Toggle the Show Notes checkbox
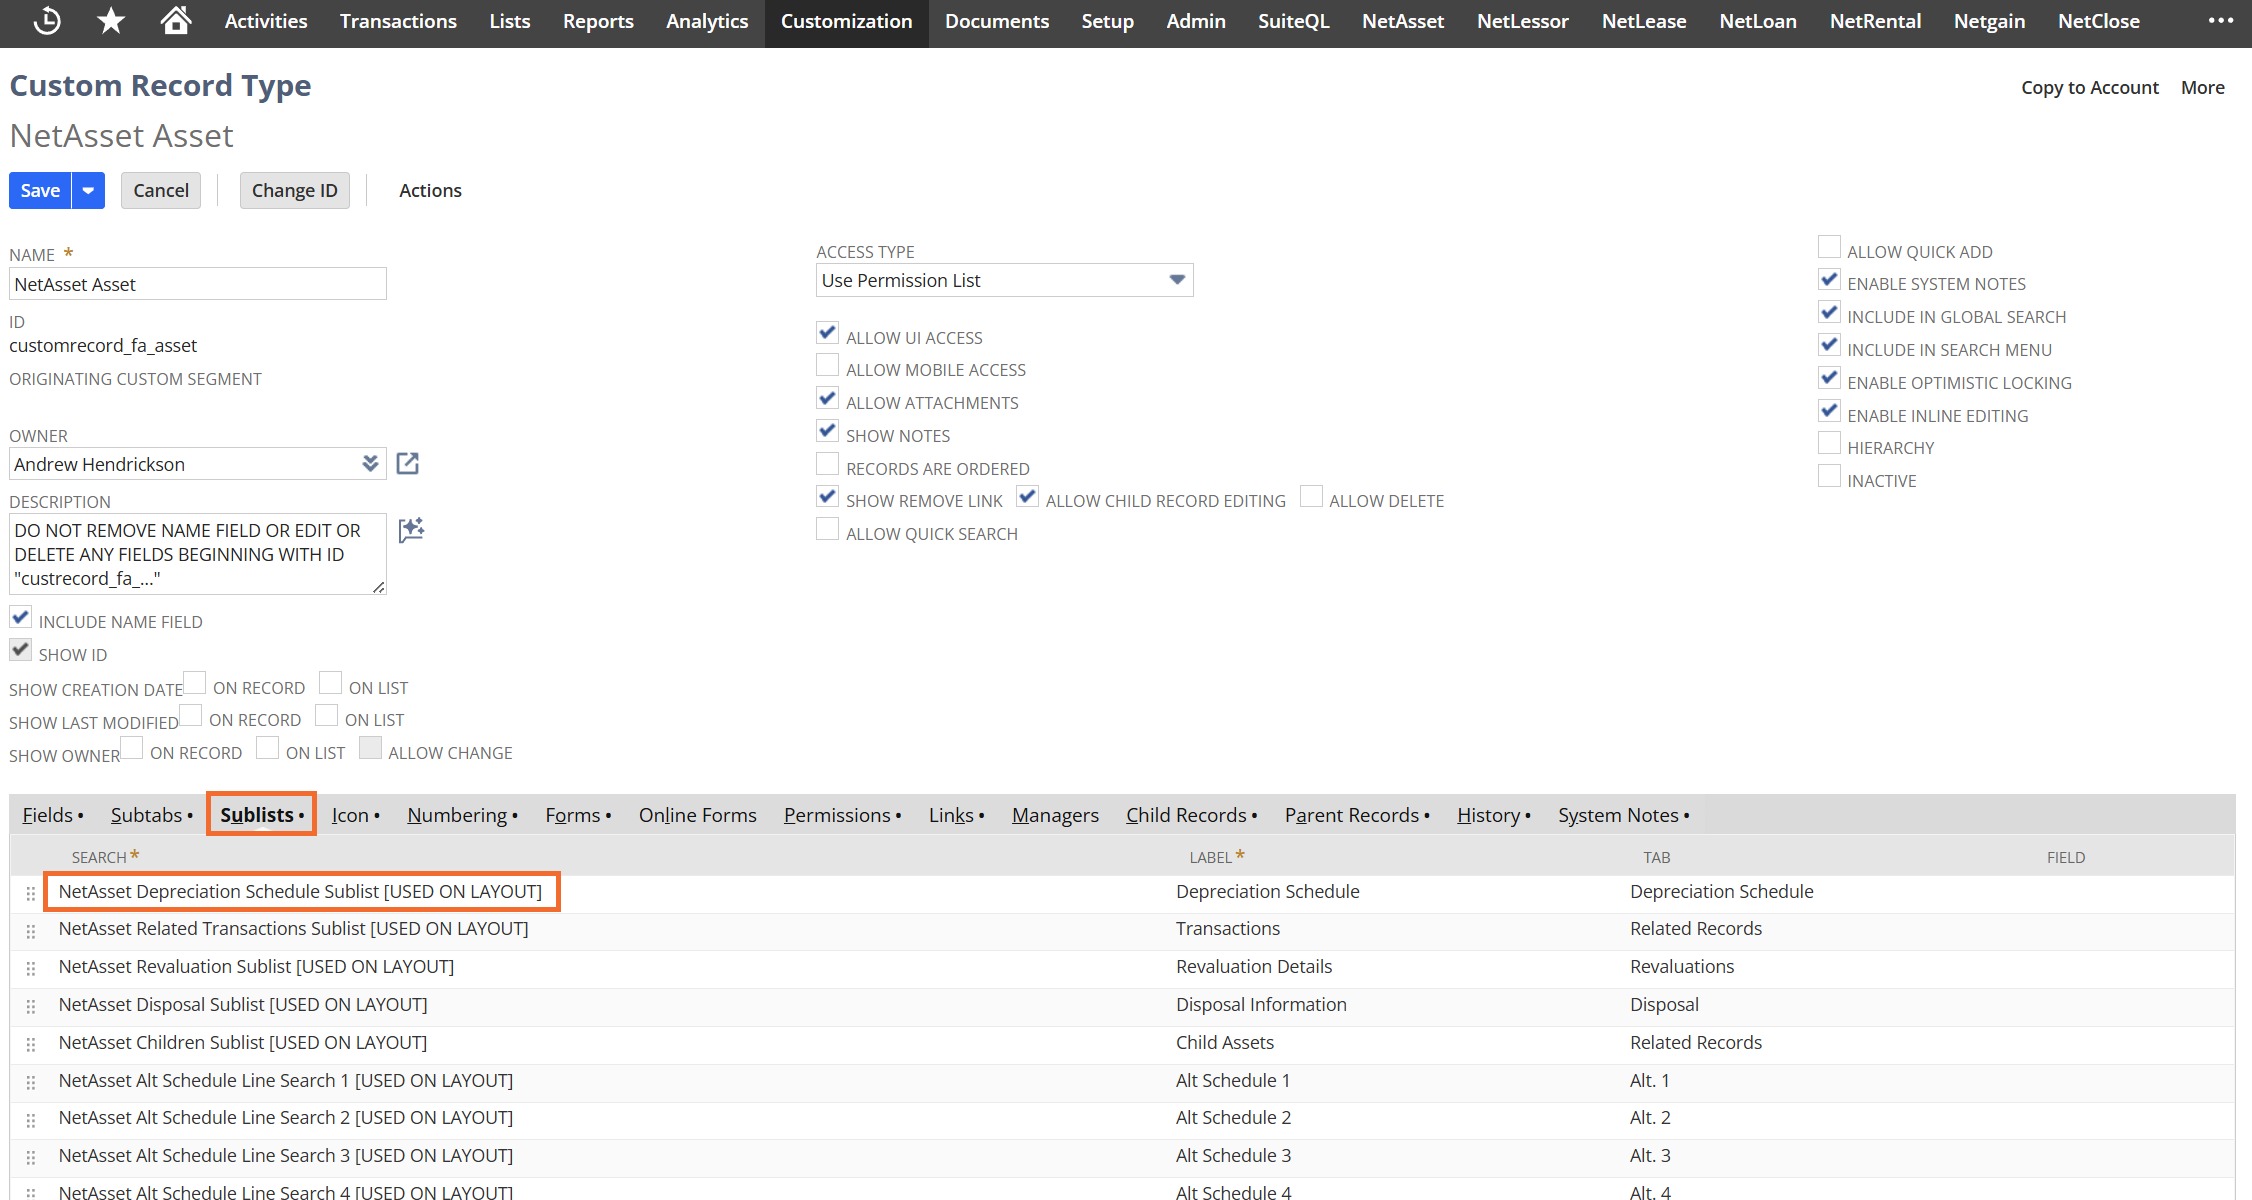The image size is (2252, 1200). click(x=828, y=431)
